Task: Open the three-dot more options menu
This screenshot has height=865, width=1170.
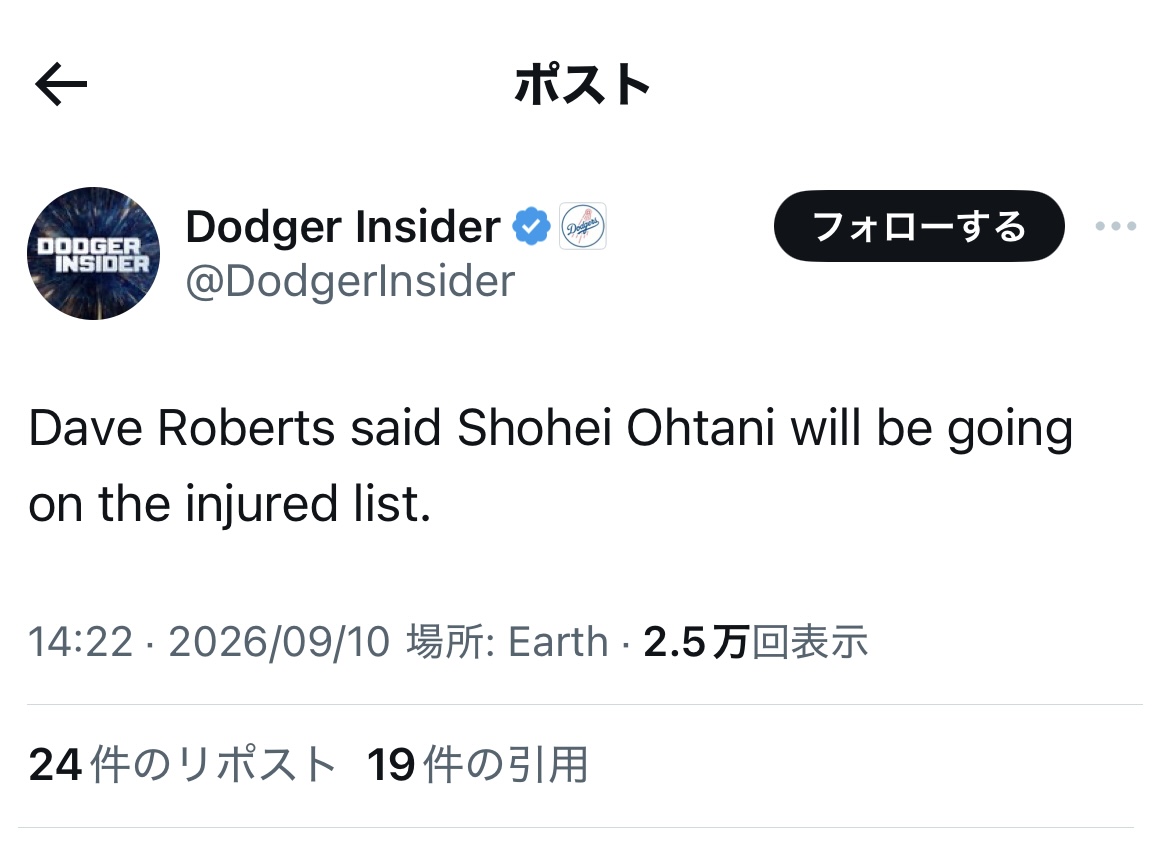Action: (x=1116, y=226)
